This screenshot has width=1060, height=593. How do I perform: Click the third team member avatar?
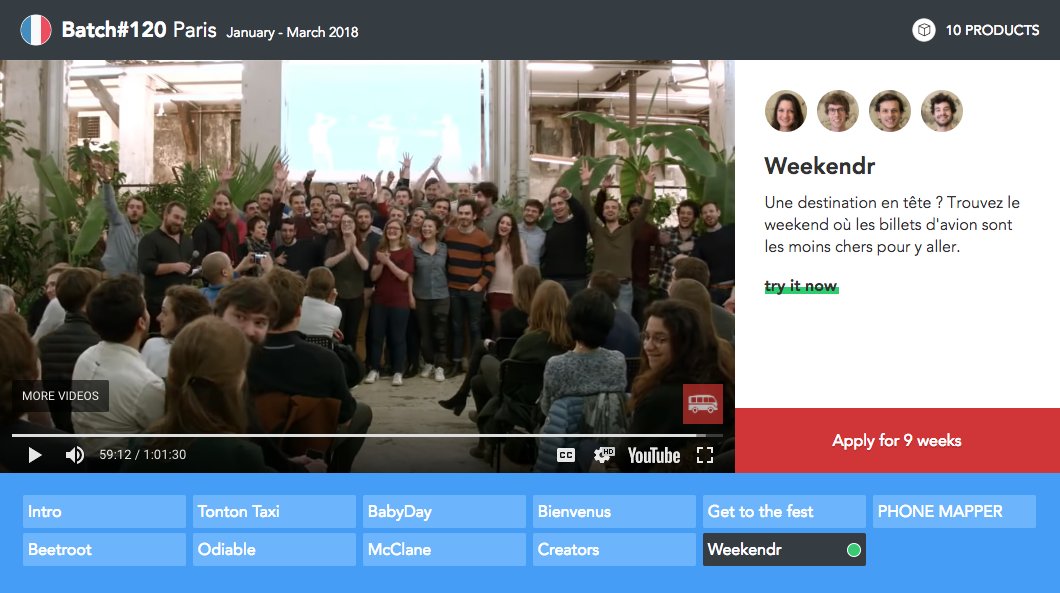pyautogui.click(x=890, y=111)
